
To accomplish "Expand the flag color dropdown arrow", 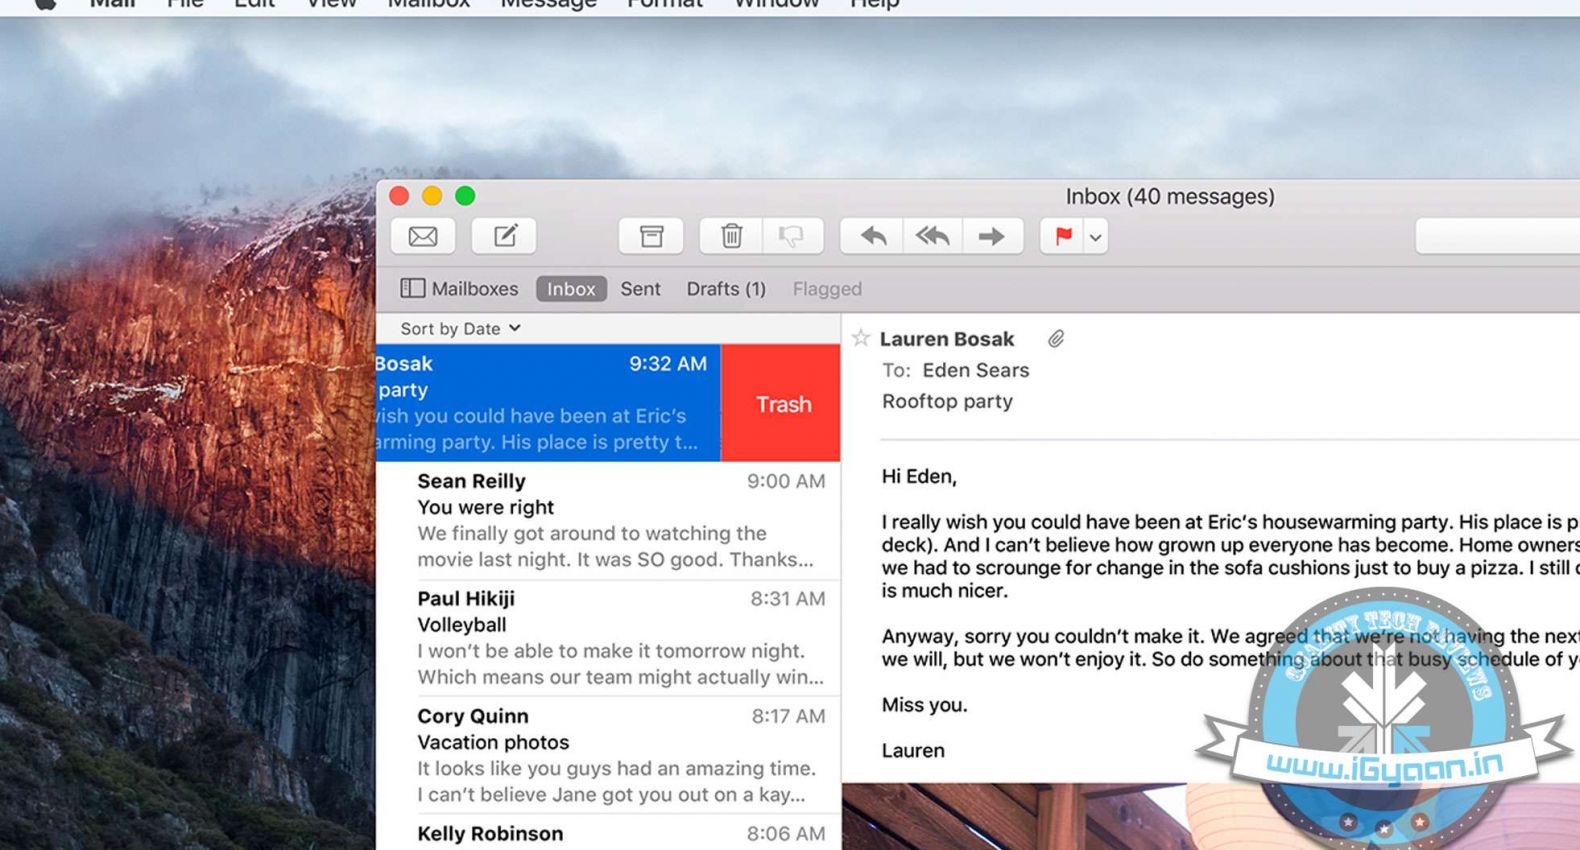I will click(1096, 238).
